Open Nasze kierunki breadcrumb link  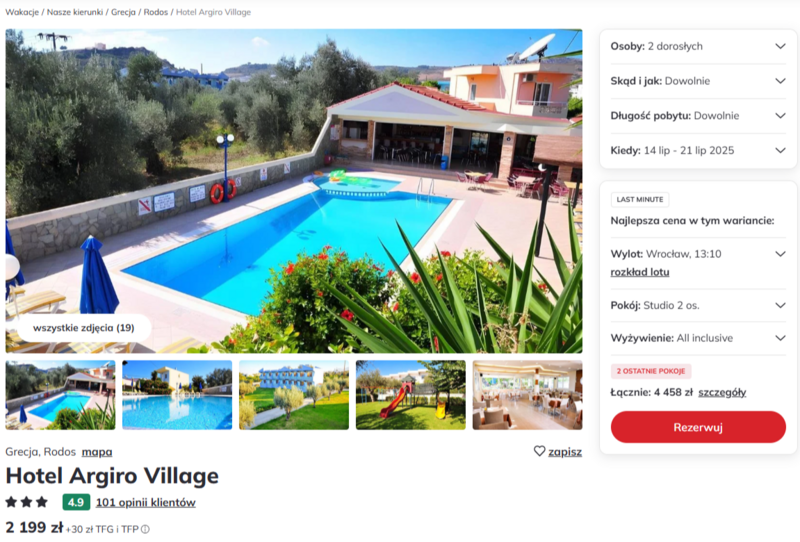[75, 12]
